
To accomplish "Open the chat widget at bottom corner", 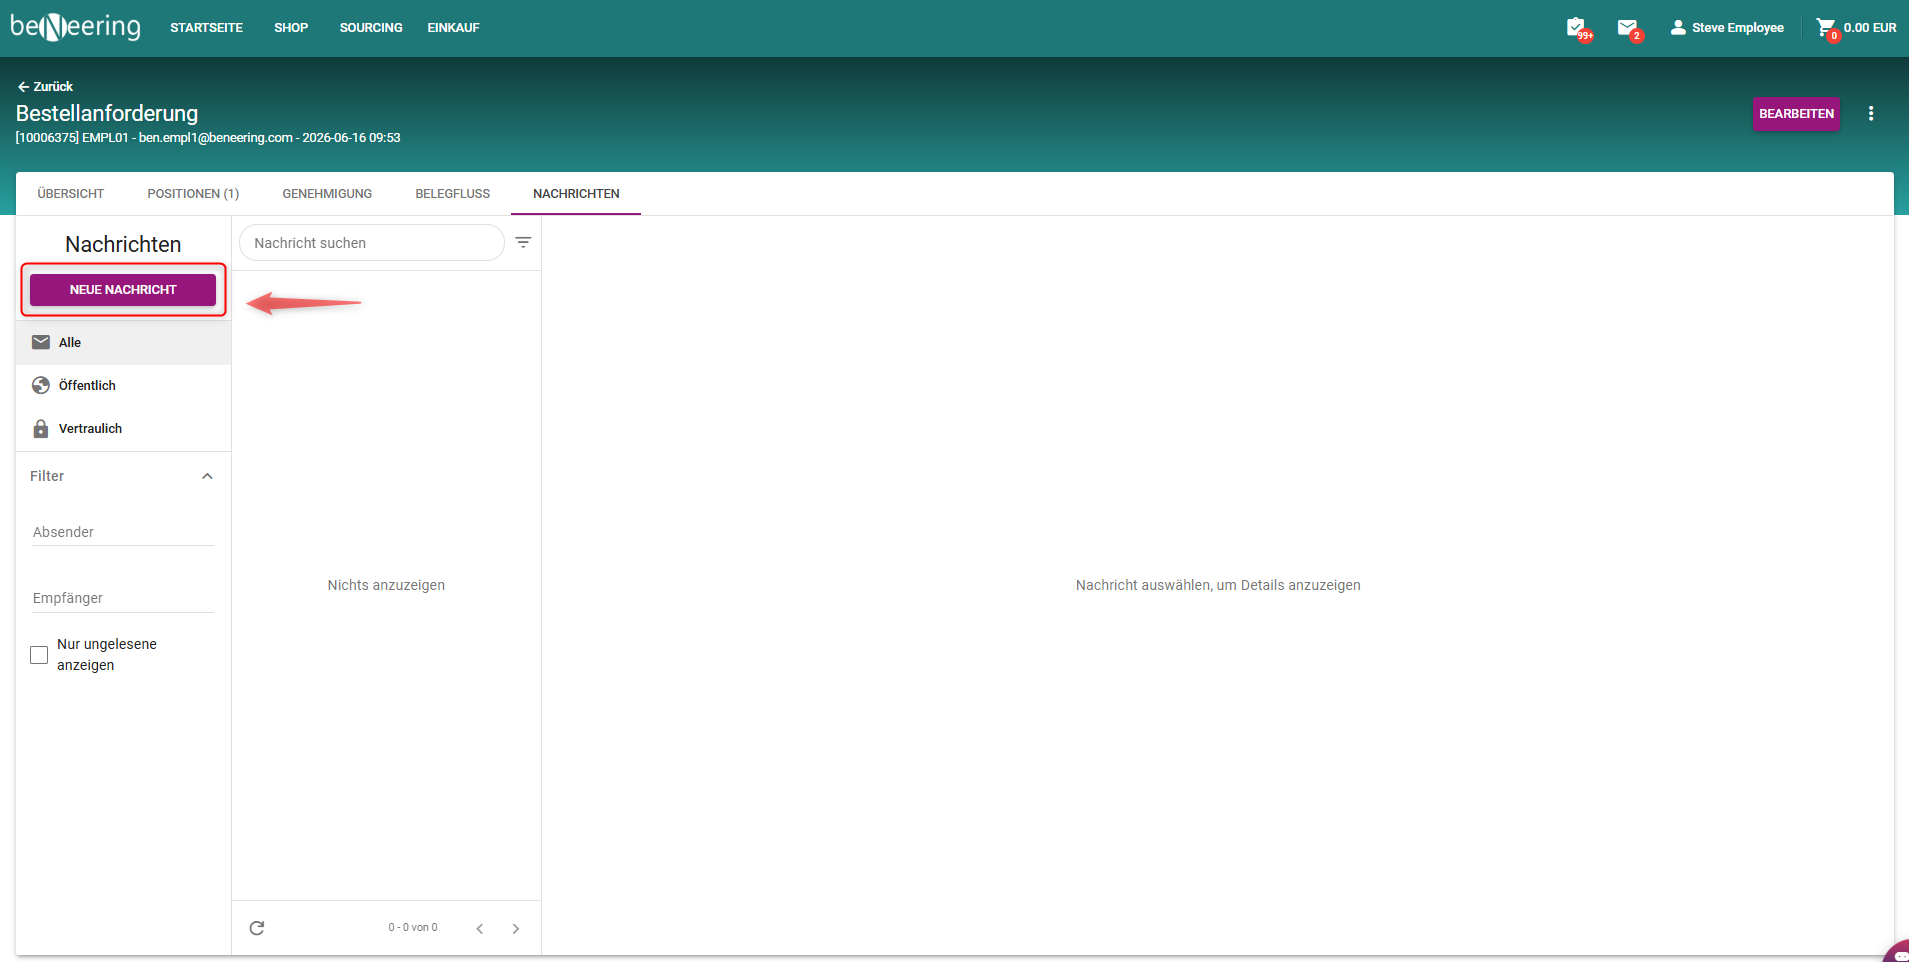I will [x=1897, y=952].
